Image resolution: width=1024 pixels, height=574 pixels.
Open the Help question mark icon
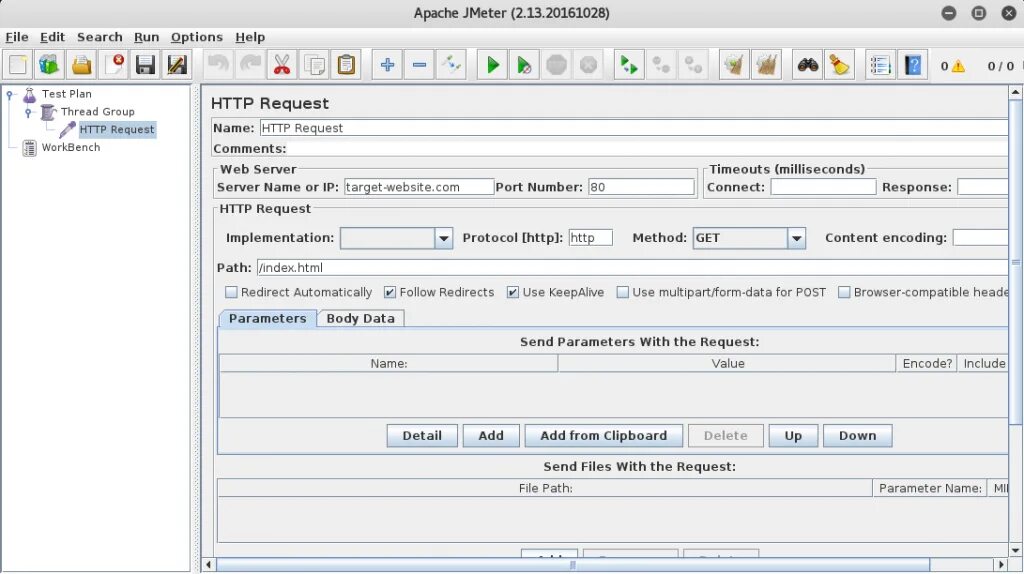click(x=912, y=65)
